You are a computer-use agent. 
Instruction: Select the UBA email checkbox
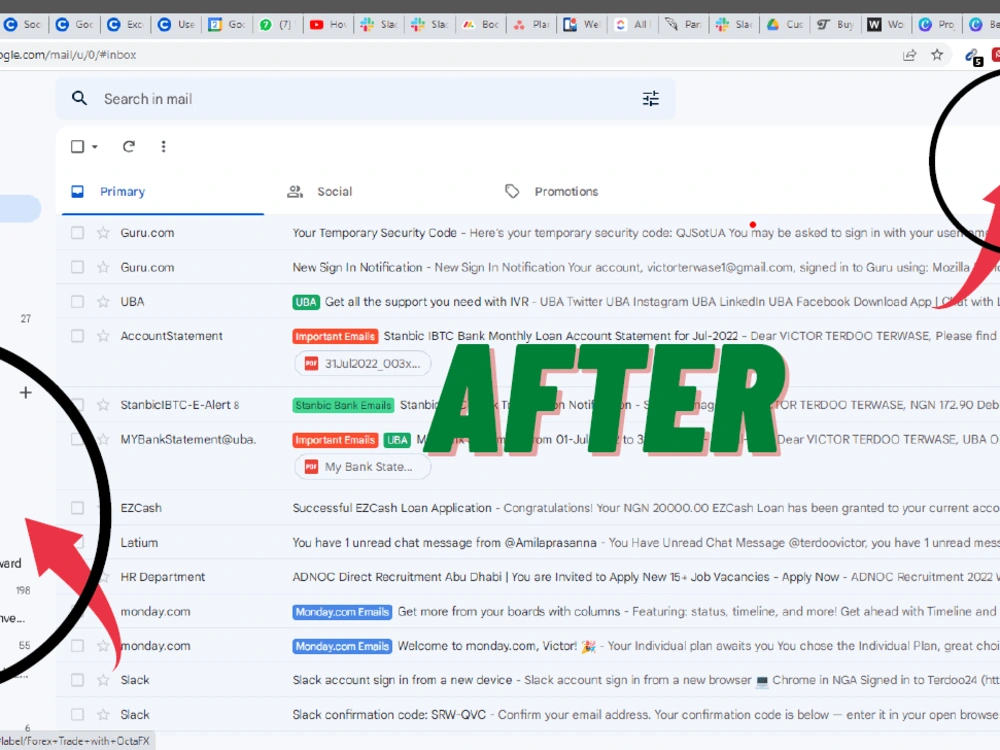[x=77, y=302]
